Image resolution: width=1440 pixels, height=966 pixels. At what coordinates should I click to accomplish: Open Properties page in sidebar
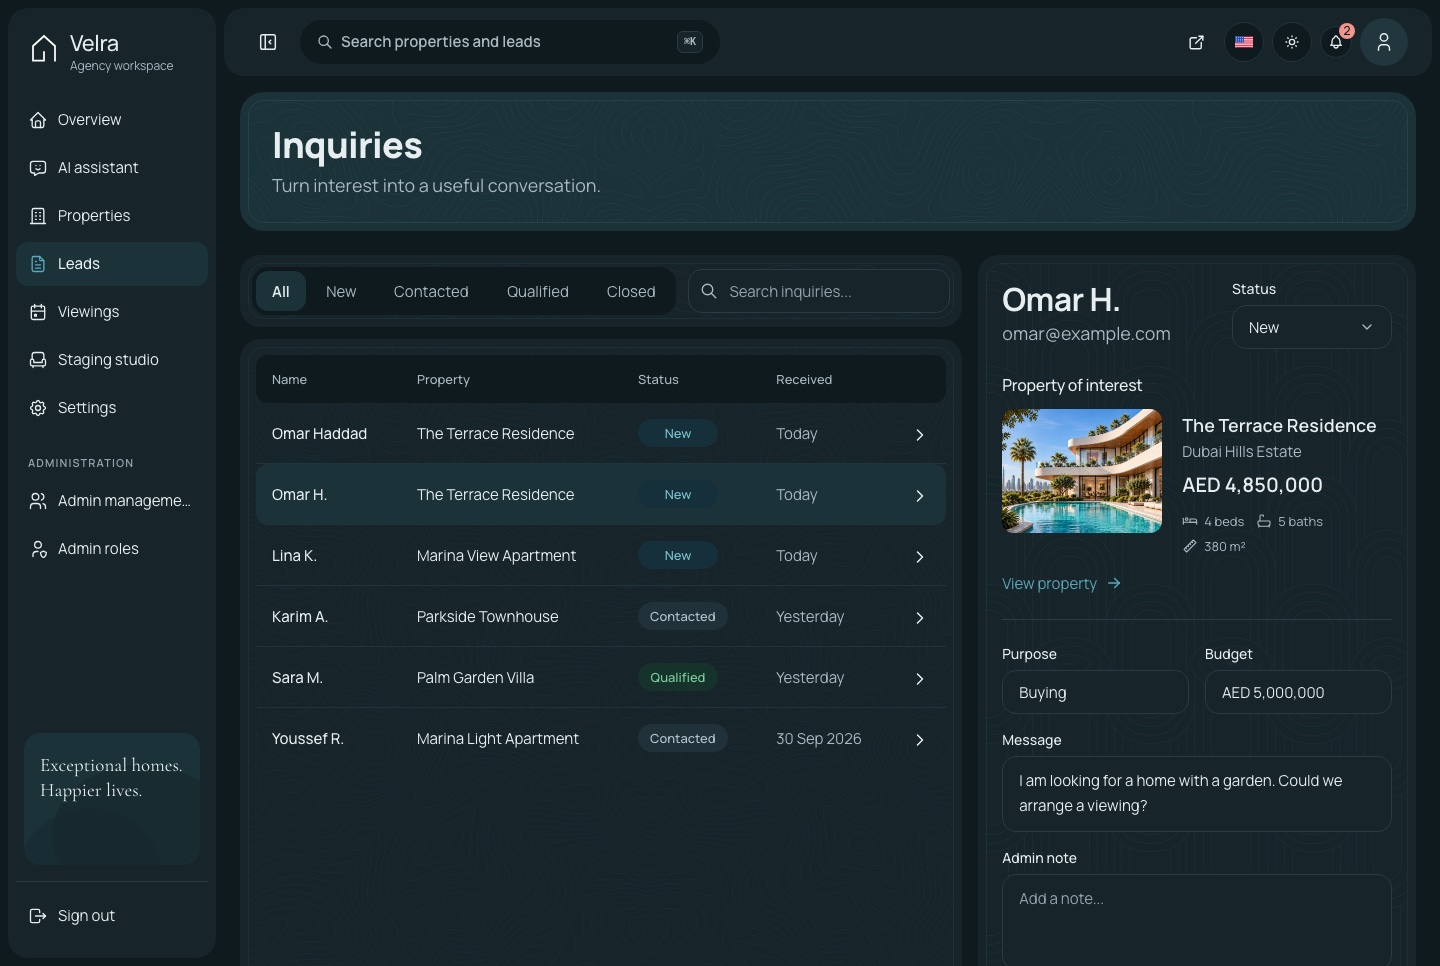[112, 216]
